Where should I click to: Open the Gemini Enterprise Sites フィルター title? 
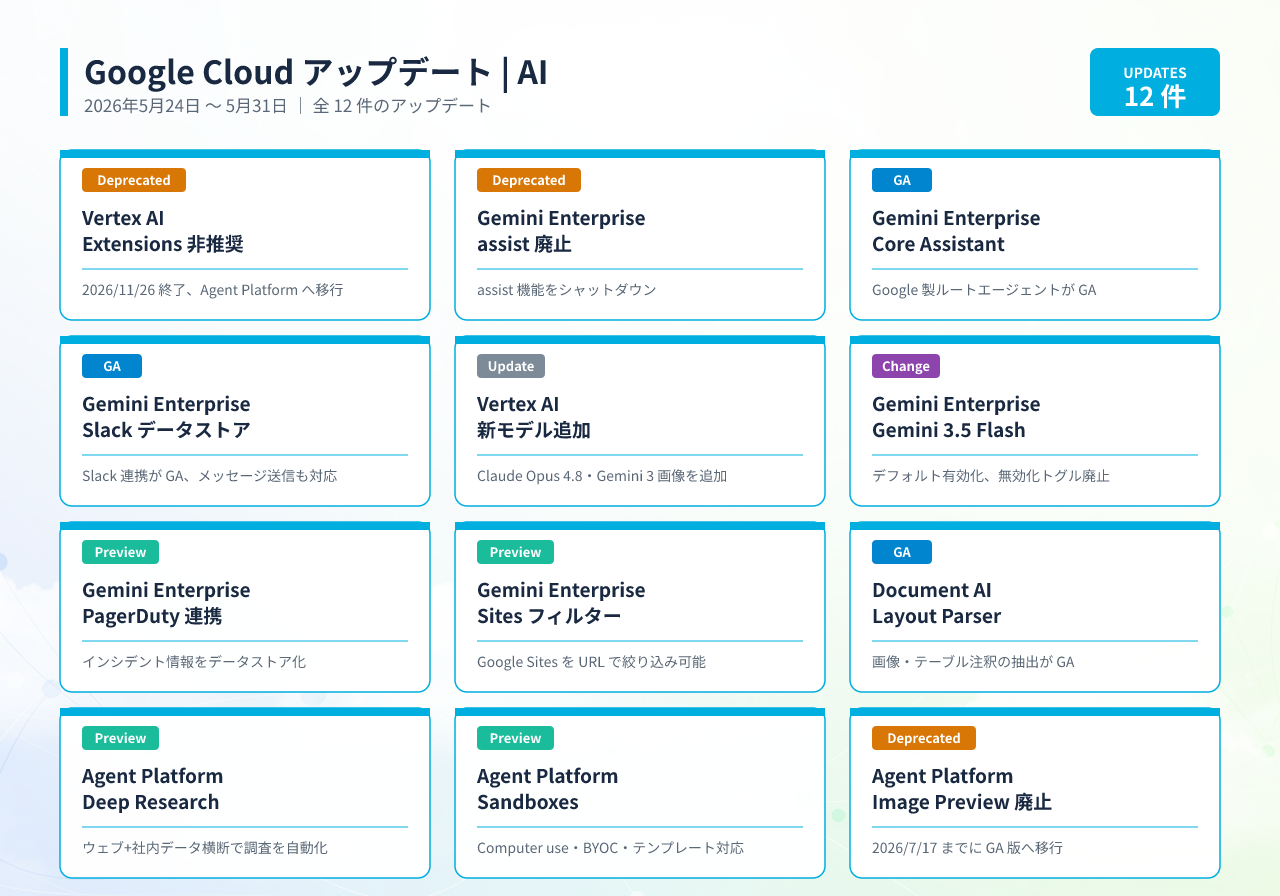tap(561, 603)
